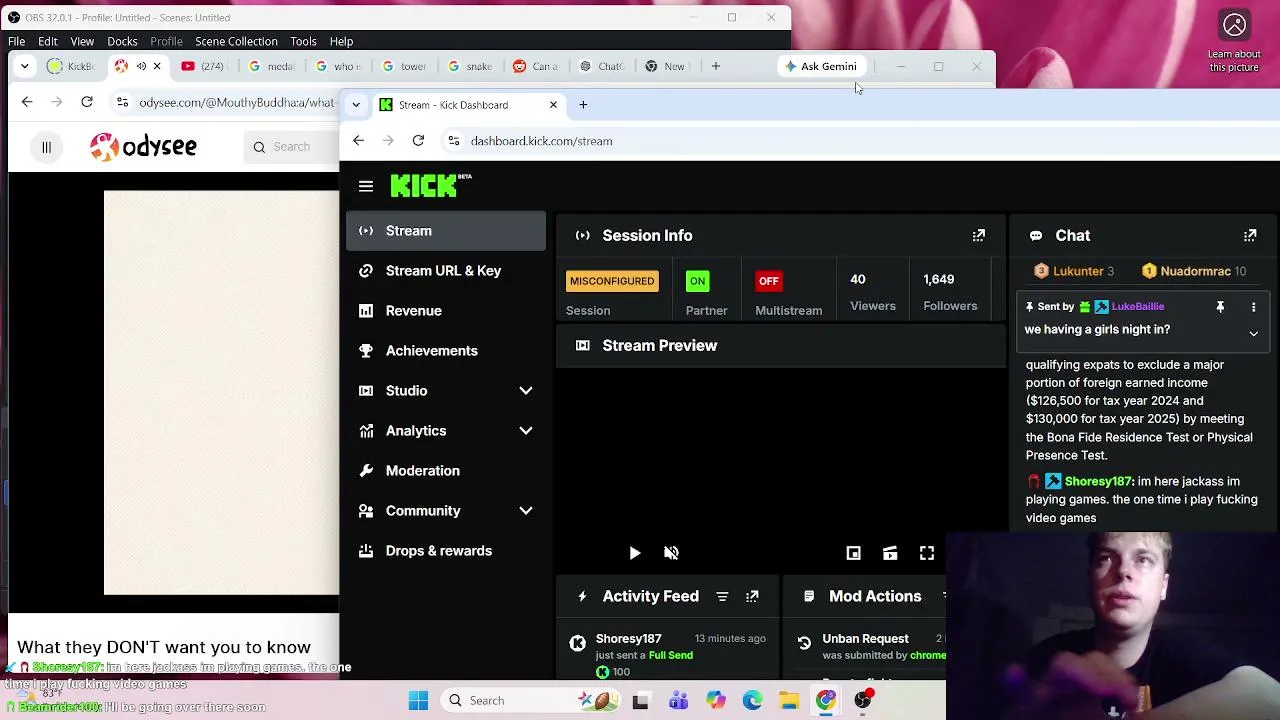Open picture-in-picture for the stream preview
1280x720 pixels.
(853, 553)
